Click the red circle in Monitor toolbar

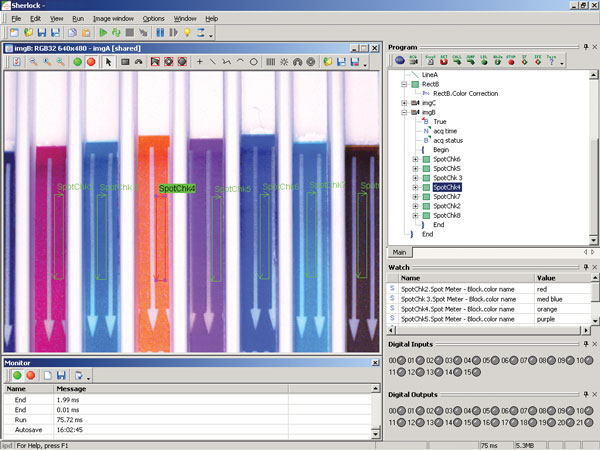(31, 375)
